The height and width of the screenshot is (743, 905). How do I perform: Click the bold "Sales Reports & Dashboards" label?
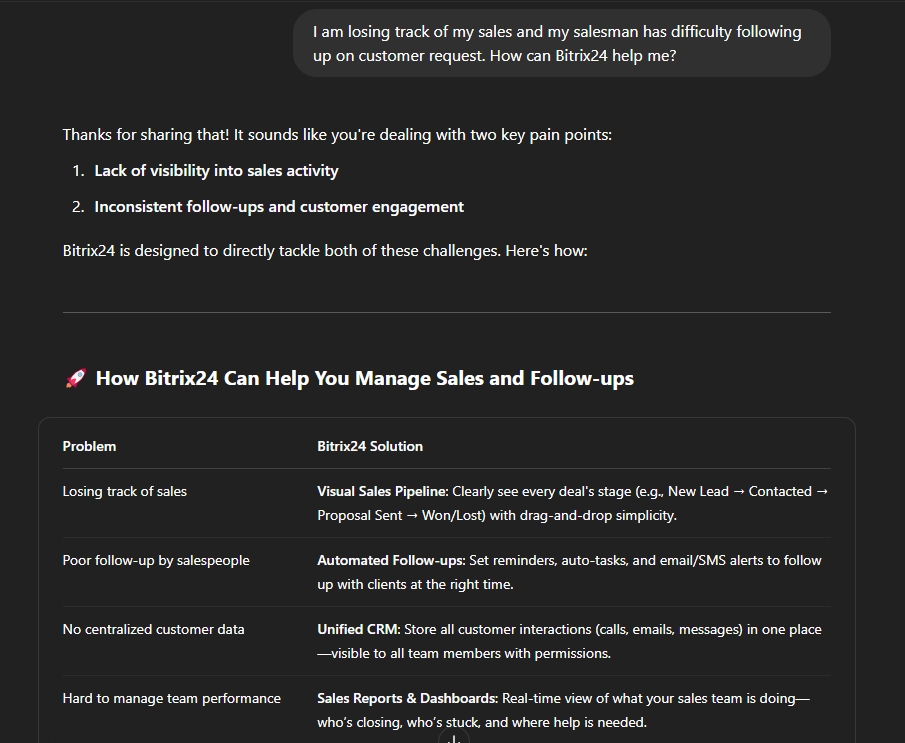407,698
